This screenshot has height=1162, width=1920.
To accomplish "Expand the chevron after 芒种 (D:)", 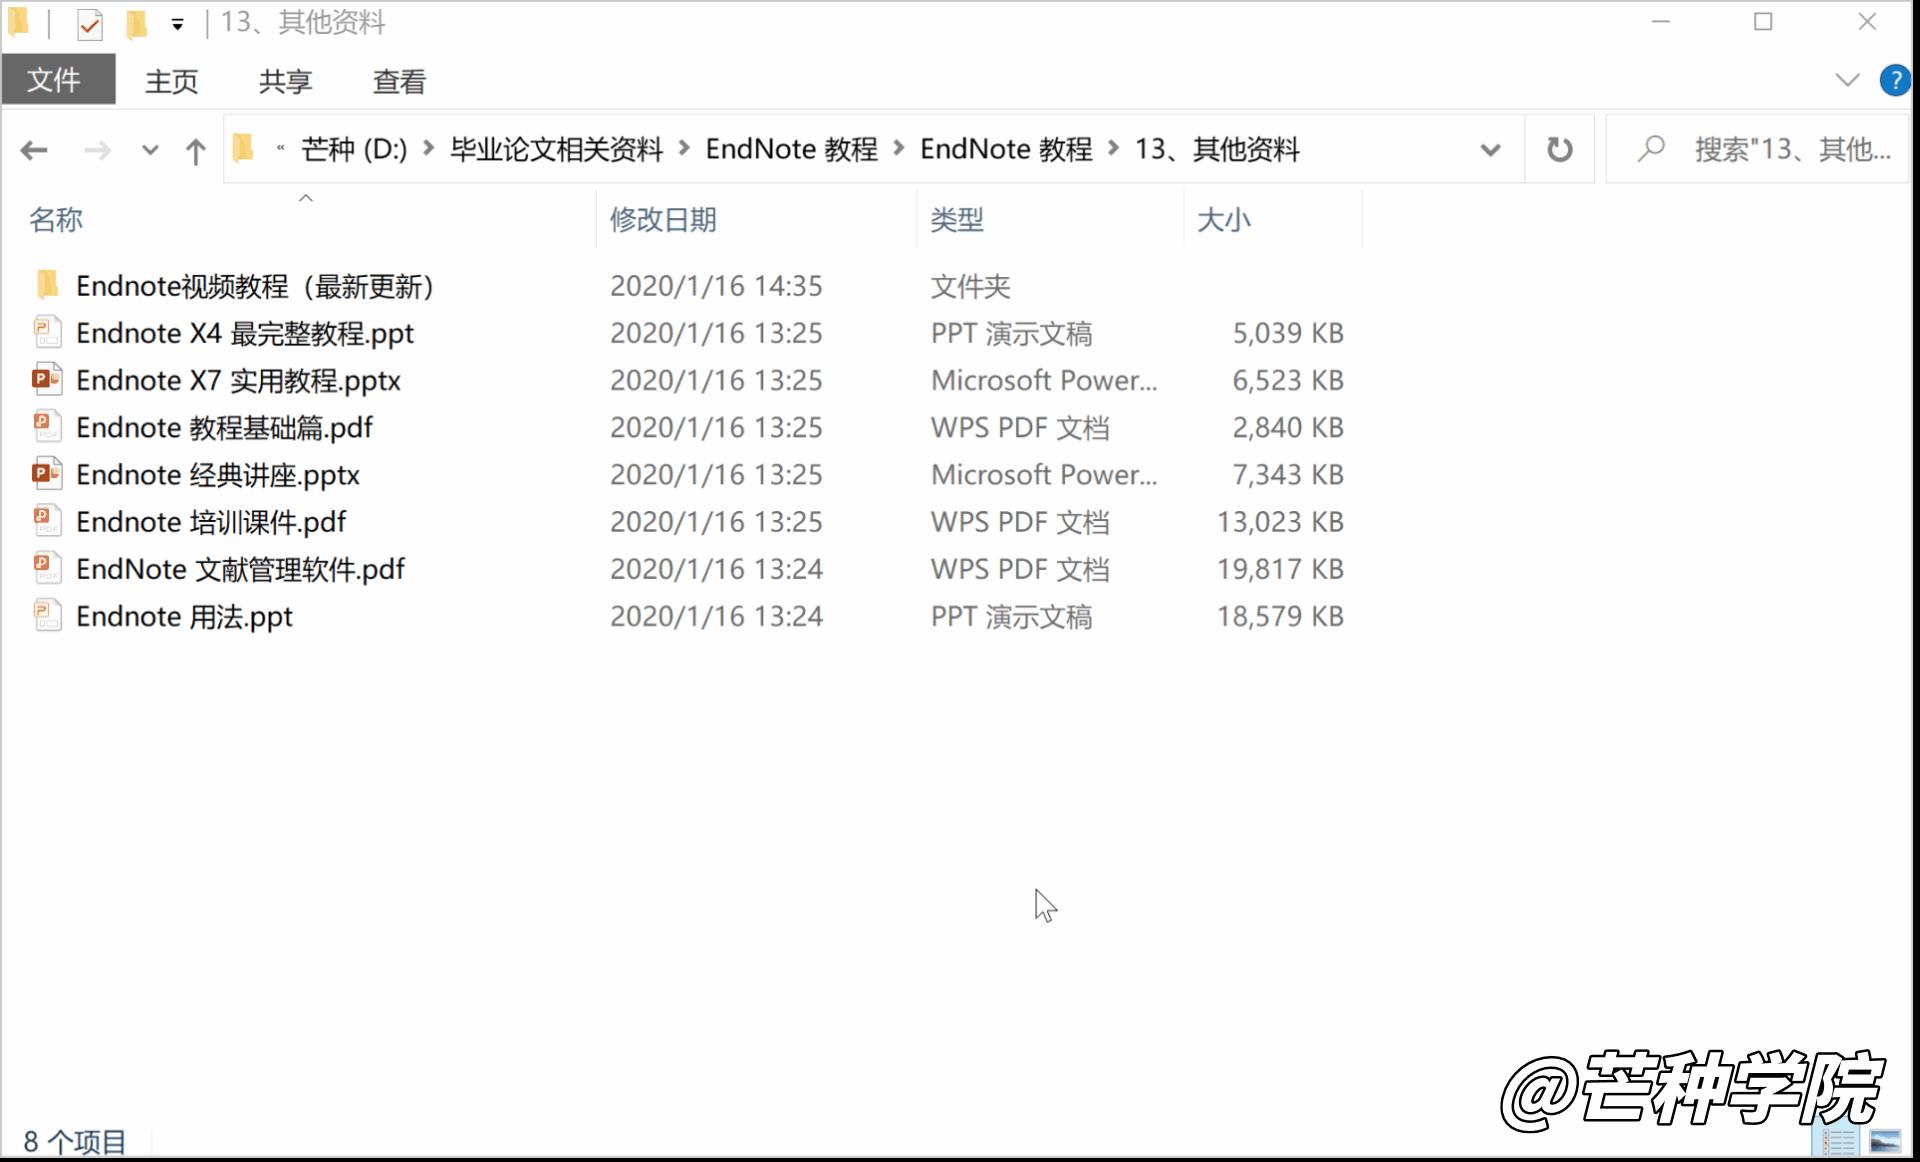I will pos(429,149).
